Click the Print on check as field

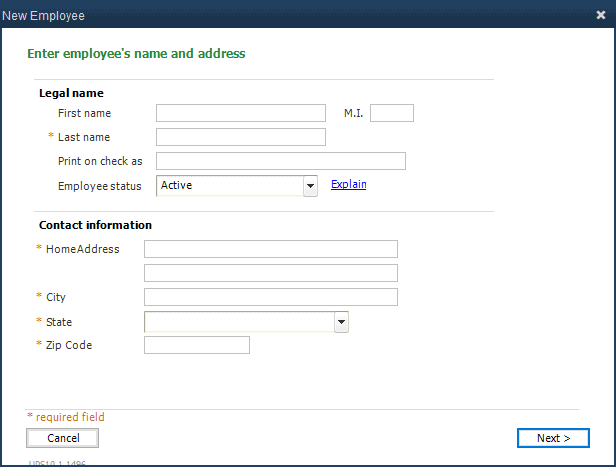click(x=281, y=161)
